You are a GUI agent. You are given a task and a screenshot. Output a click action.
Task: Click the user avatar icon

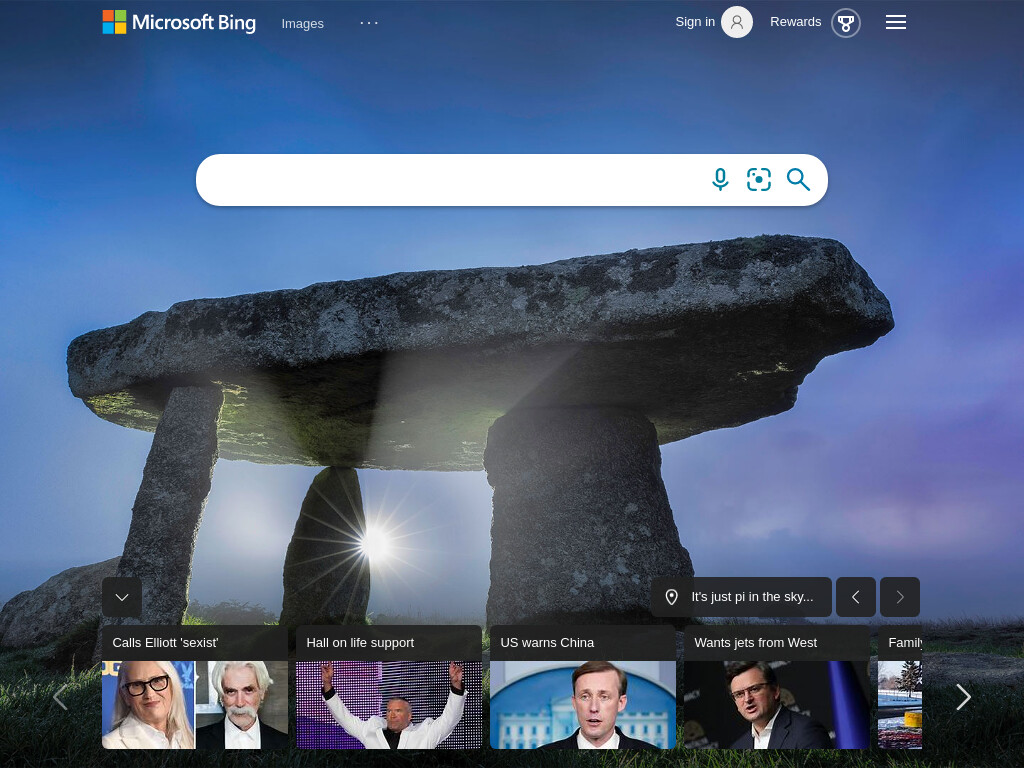tap(737, 22)
